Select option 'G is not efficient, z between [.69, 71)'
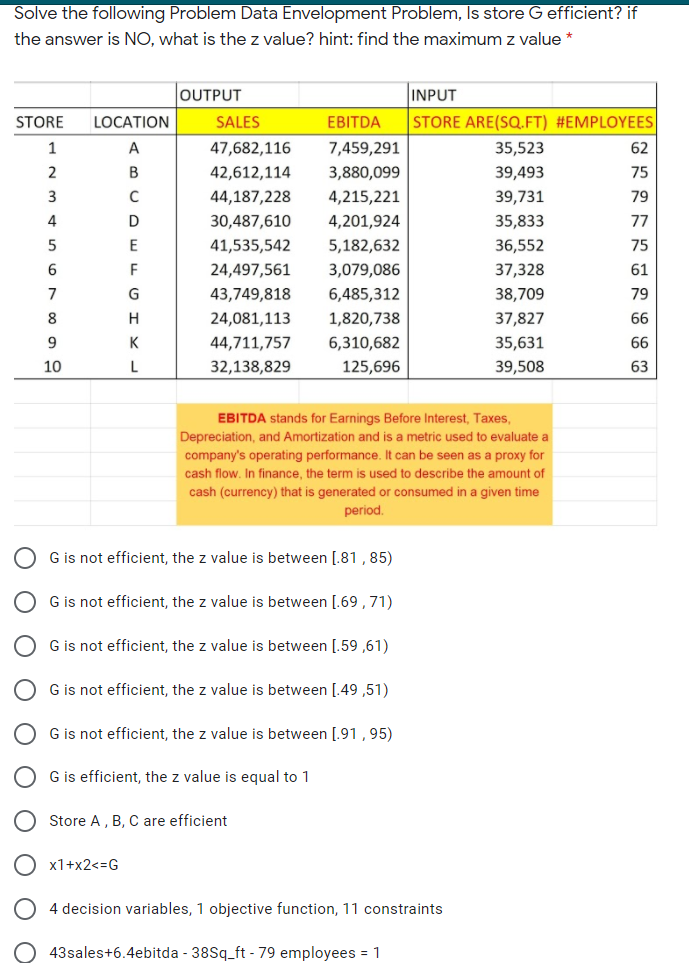 pyautogui.click(x=25, y=602)
